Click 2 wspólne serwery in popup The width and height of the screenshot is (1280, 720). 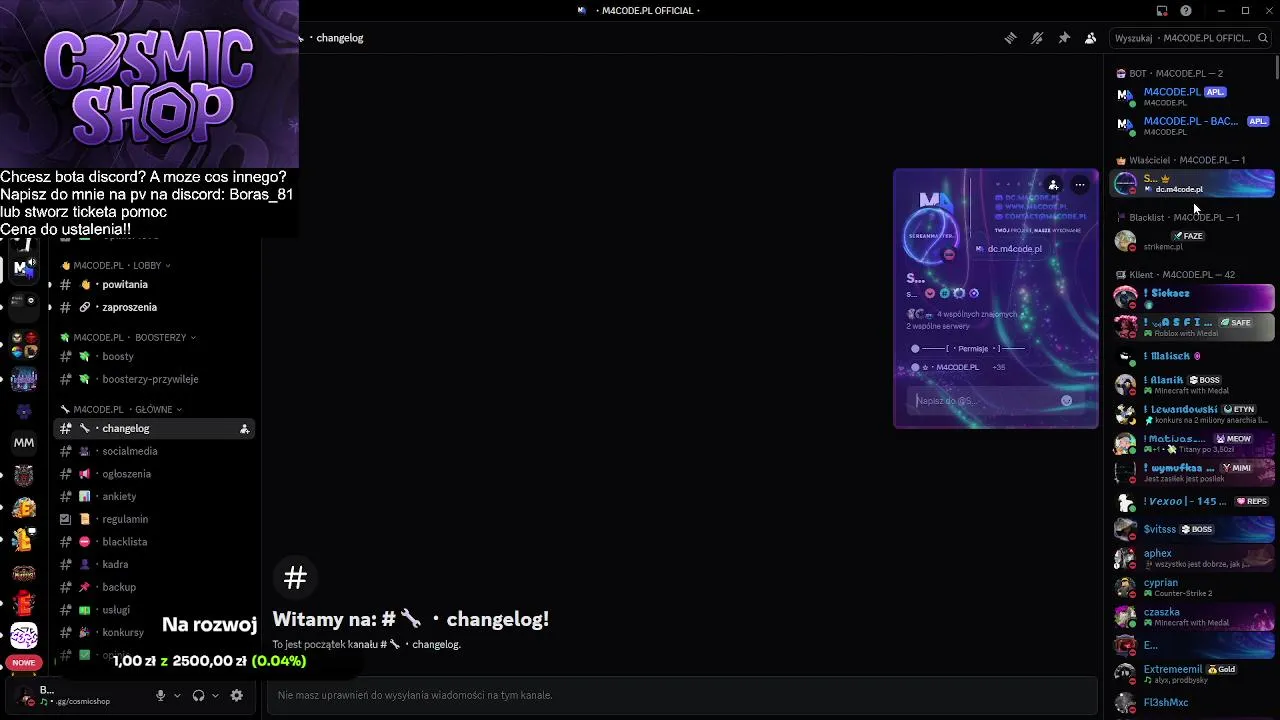938,327
